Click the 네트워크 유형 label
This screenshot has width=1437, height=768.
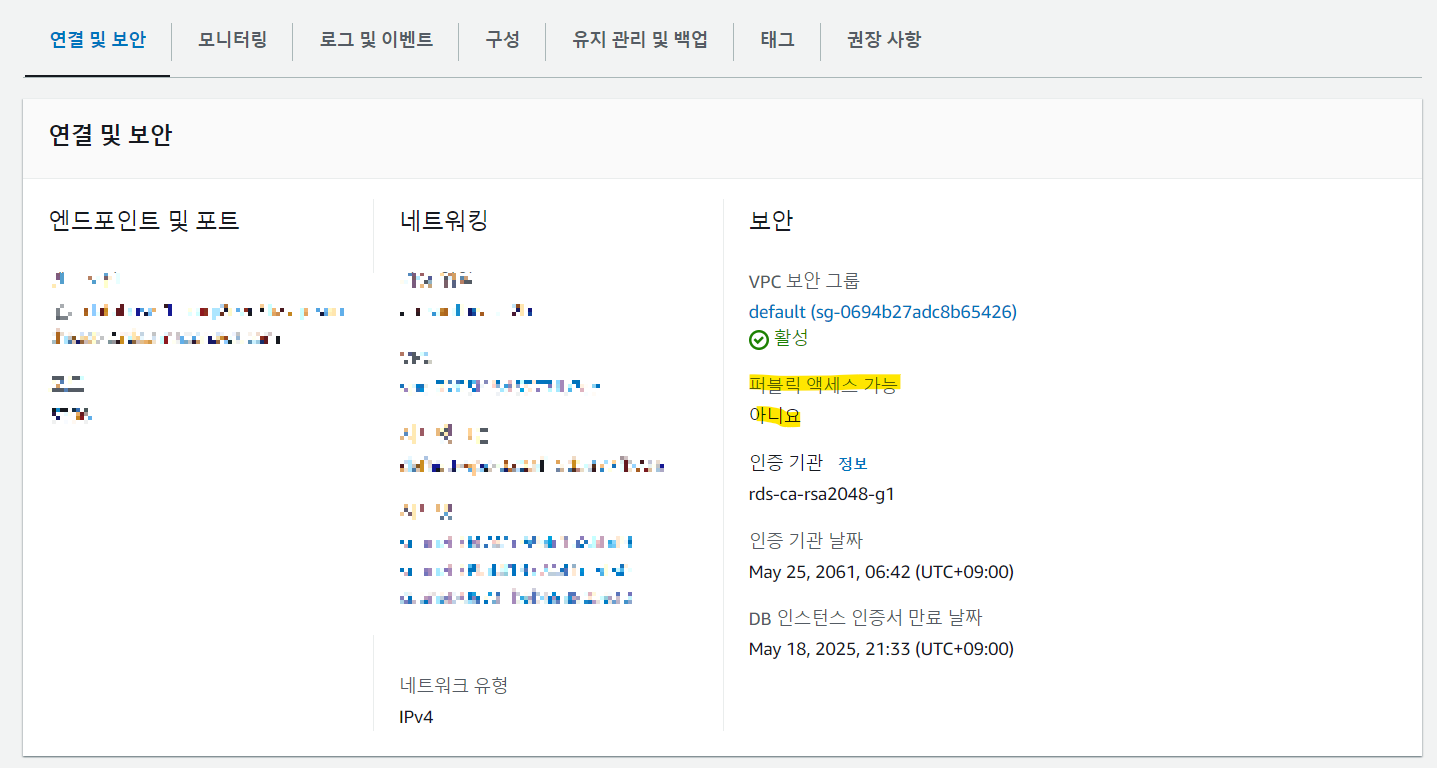coord(453,685)
